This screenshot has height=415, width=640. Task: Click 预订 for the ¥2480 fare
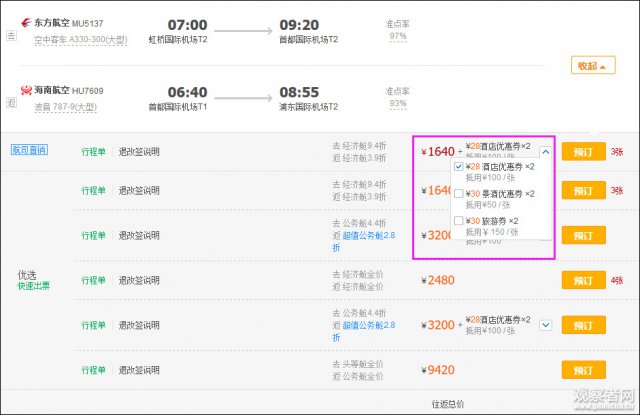[x=583, y=280]
